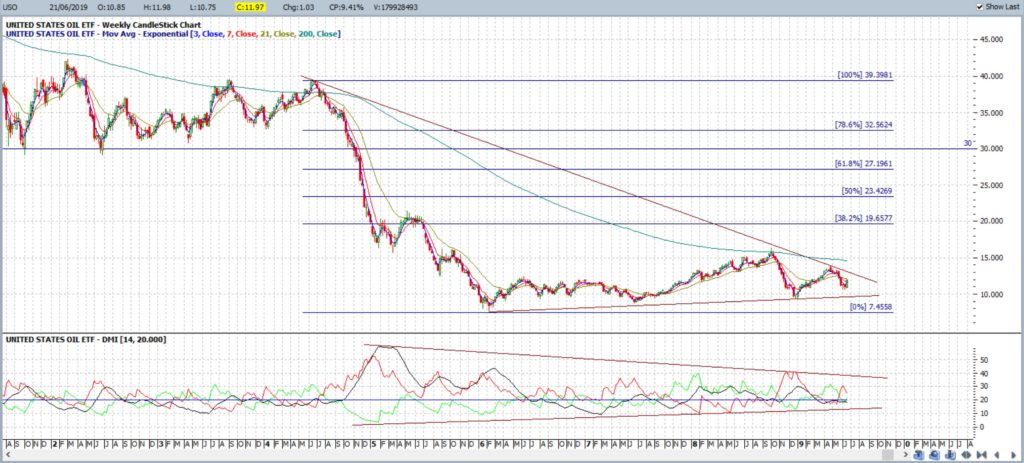Click the open price O:10.85
Viewport: 1024px width, 463px height.
pyautogui.click(x=110, y=7)
